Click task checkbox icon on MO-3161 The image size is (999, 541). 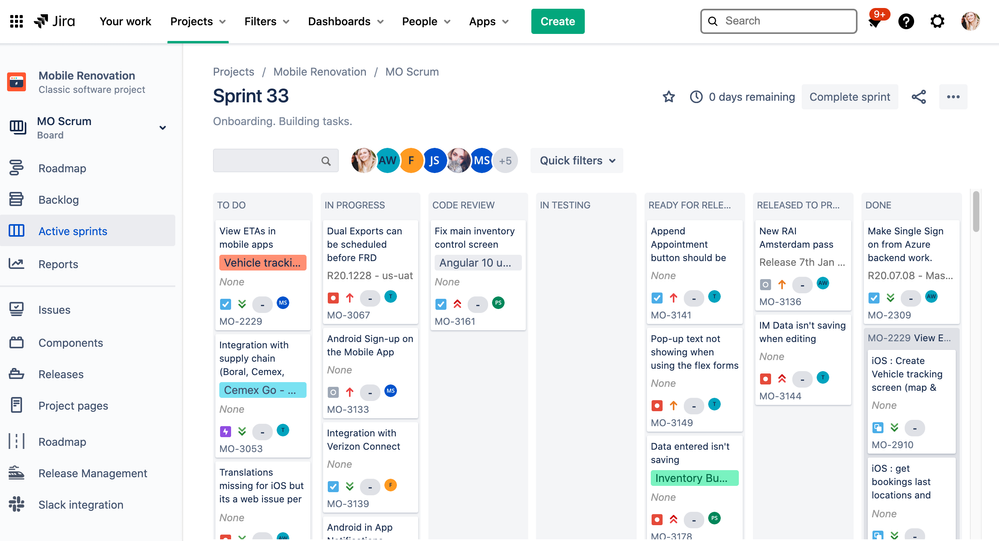pos(441,304)
